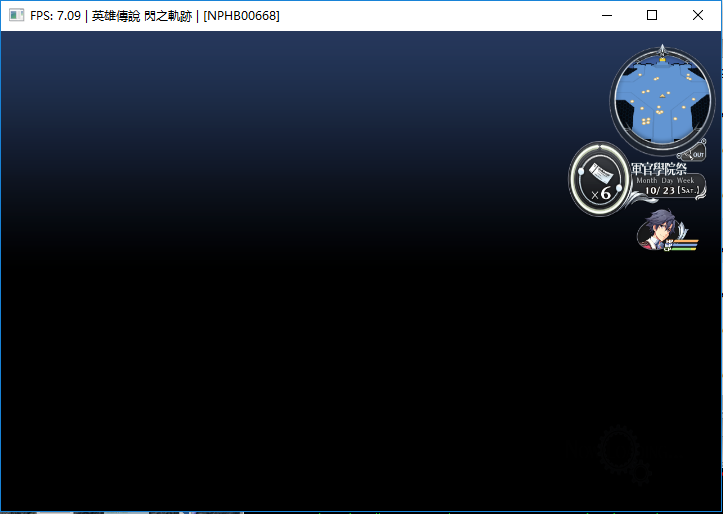Click the orange HP bar

[686, 241]
